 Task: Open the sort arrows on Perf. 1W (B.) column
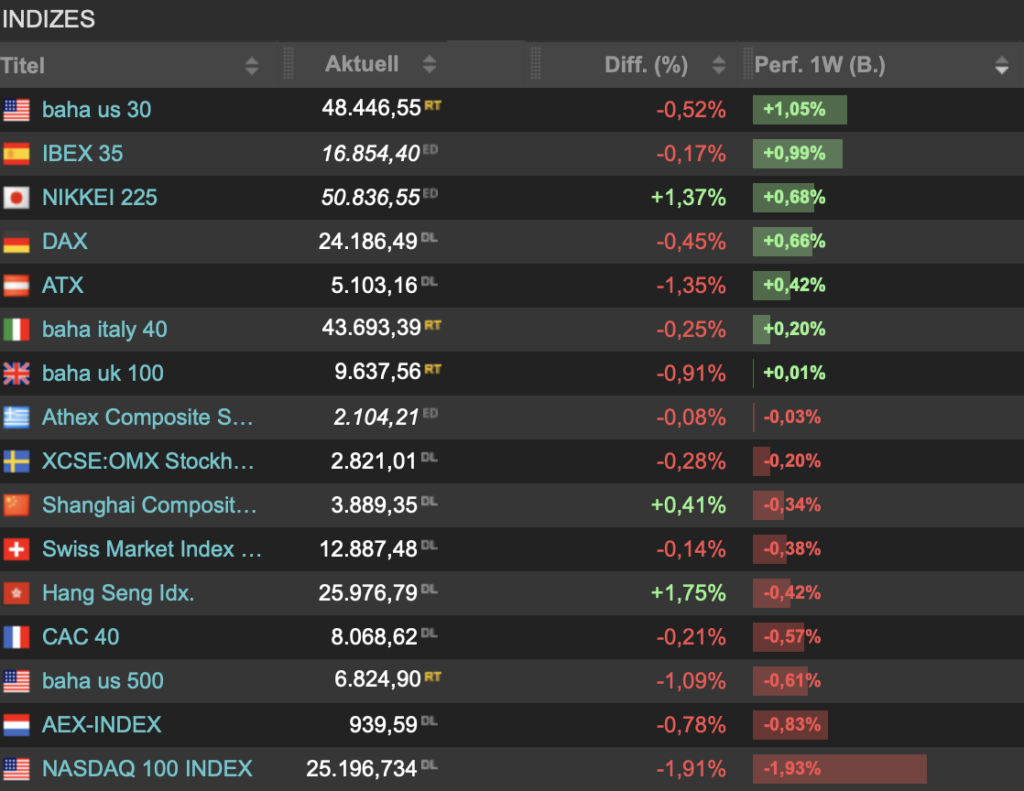pyautogui.click(x=1002, y=65)
